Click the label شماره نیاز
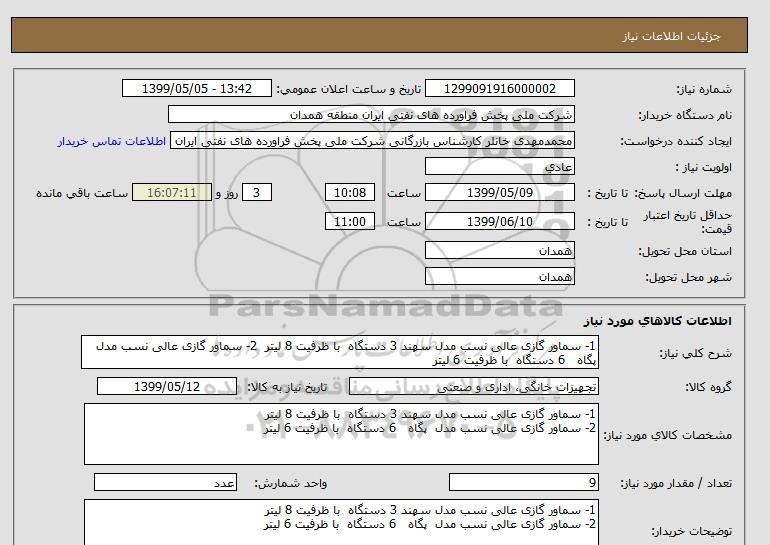The height and width of the screenshot is (545, 770). point(704,89)
